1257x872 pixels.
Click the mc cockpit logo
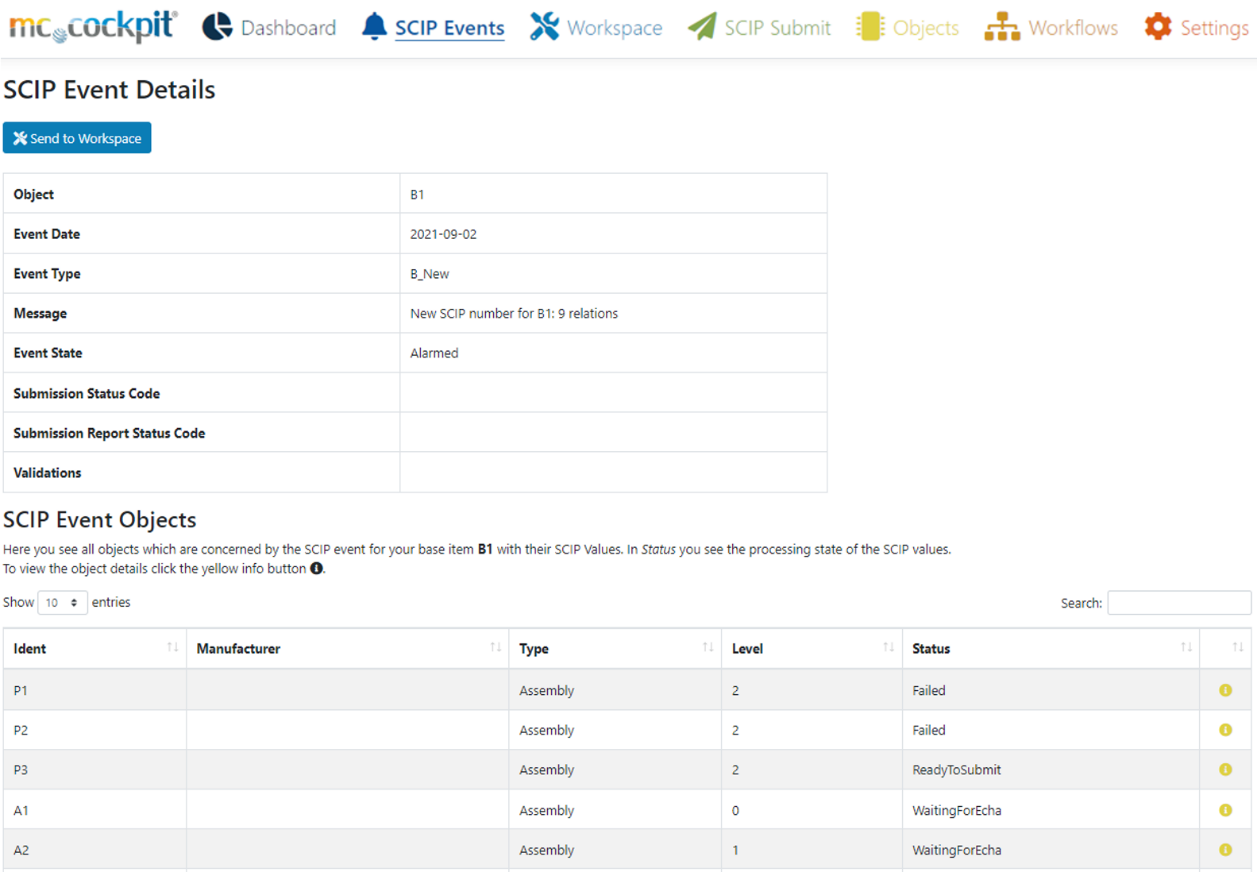93,27
